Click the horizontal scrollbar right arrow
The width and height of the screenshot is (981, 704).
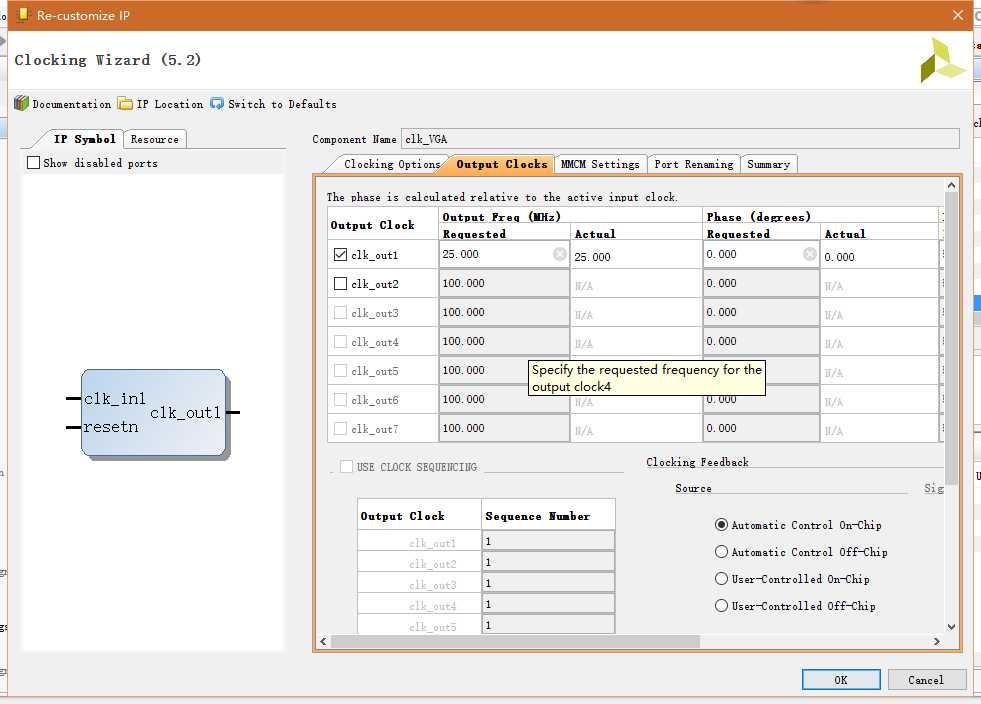click(x=937, y=641)
